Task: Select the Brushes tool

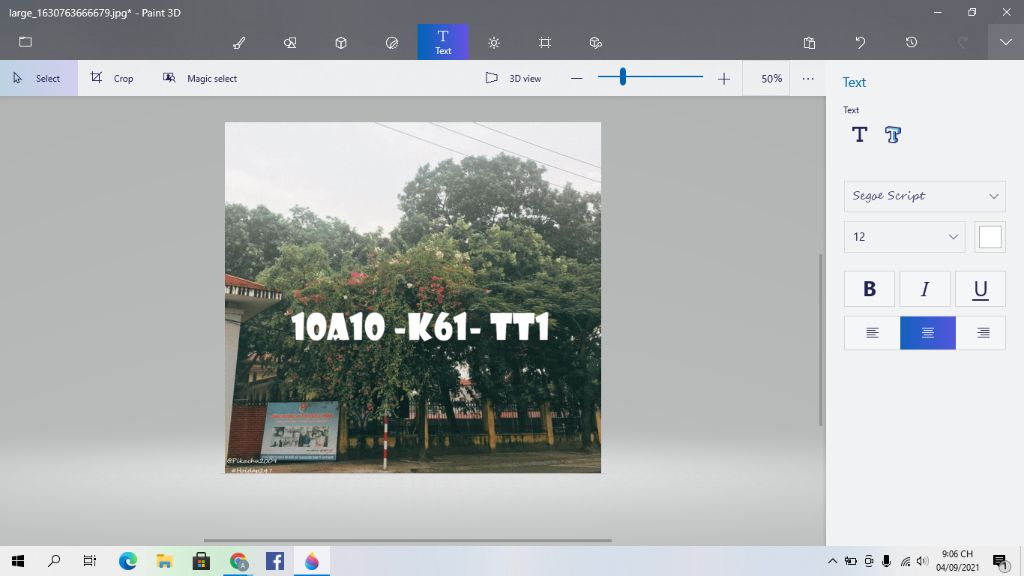Action: click(238, 42)
